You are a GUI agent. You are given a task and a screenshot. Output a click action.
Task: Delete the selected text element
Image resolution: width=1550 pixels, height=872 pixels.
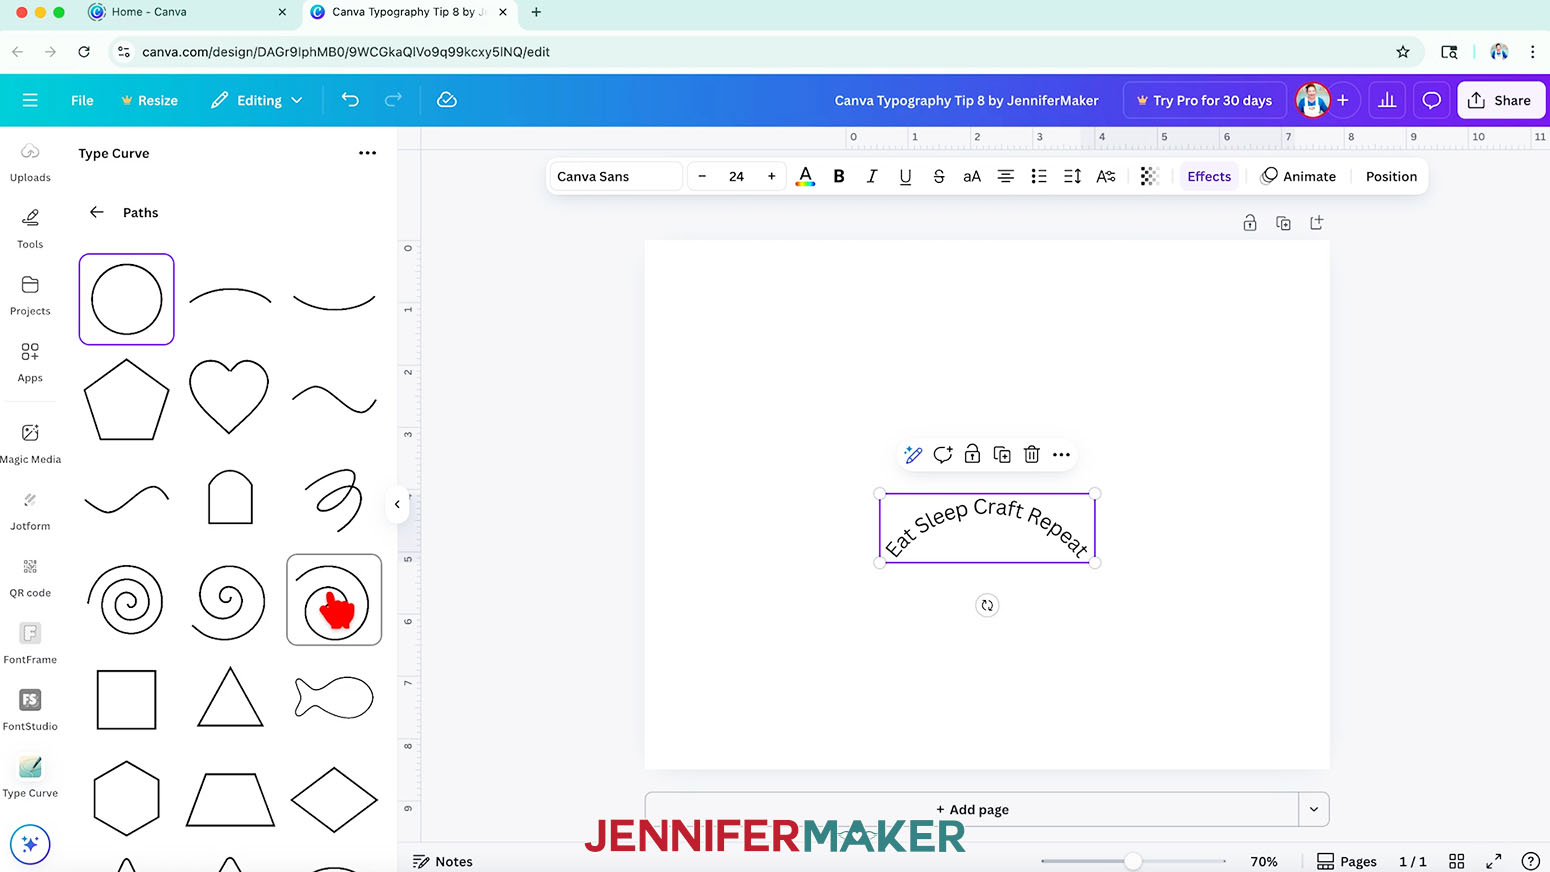[1032, 455]
